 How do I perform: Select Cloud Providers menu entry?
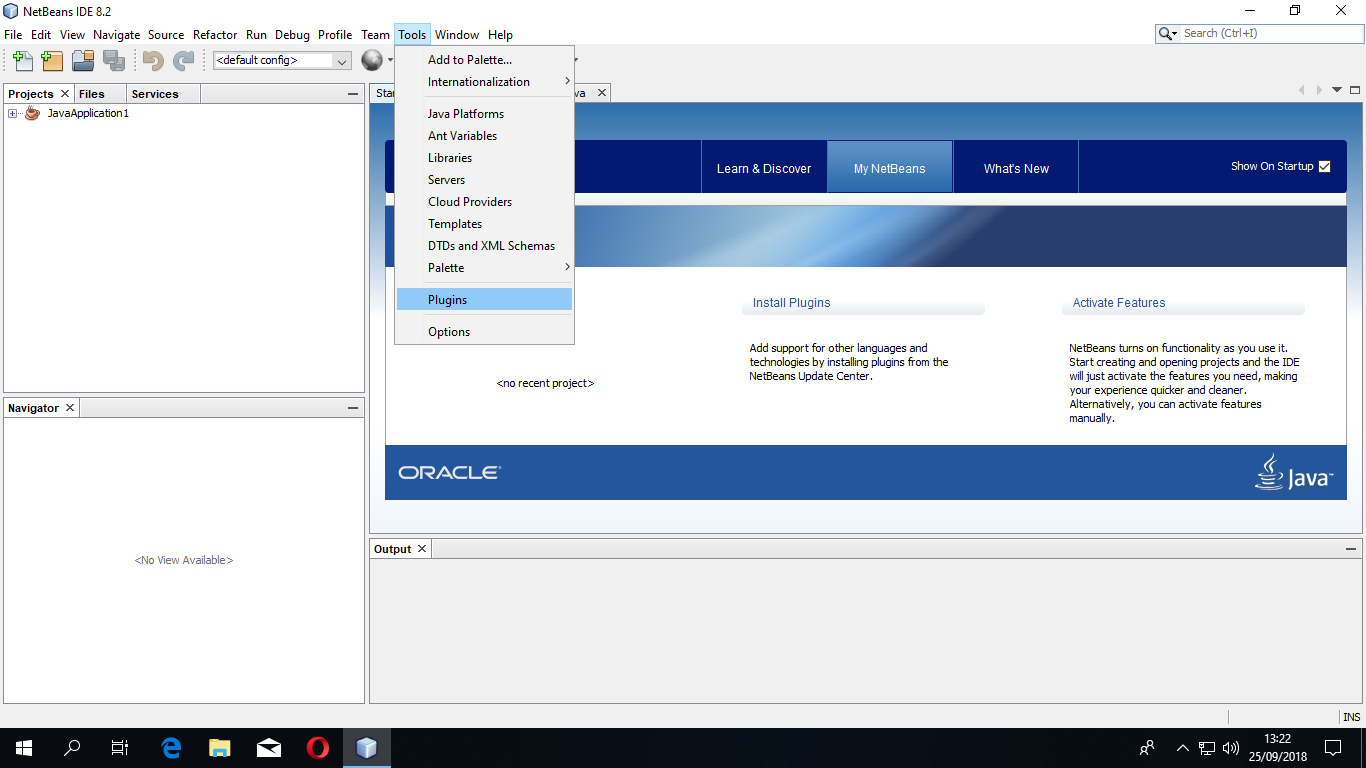click(x=484, y=202)
